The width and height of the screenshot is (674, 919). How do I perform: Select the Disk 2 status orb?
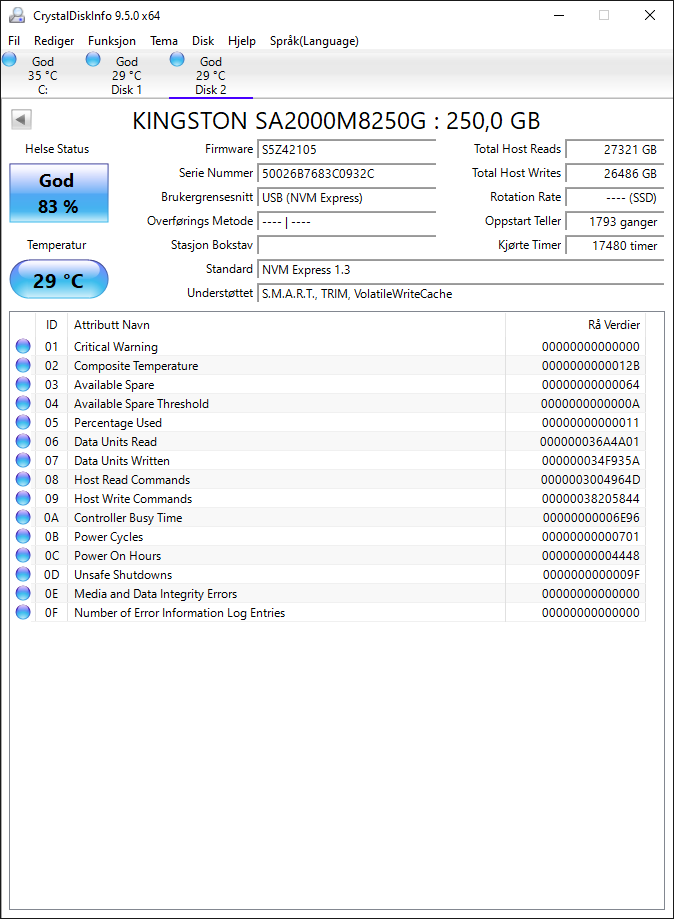[177, 59]
